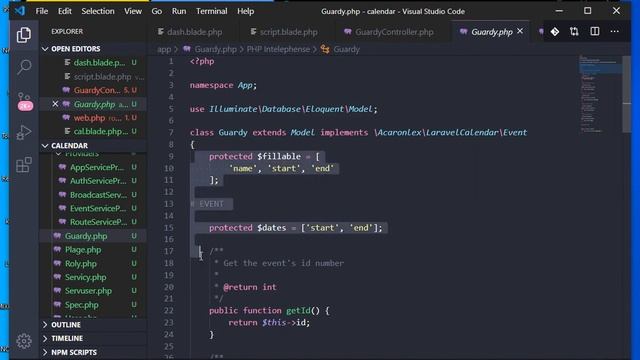The height and width of the screenshot is (360, 640).
Task: Click the EVENT comment on line 13
Action: [x=211, y=204]
